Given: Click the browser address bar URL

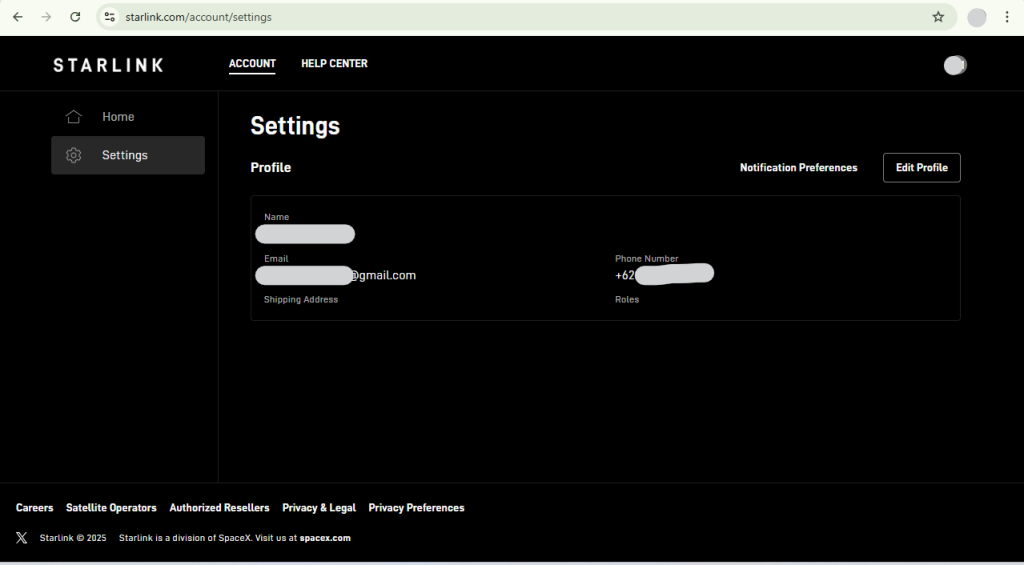Looking at the screenshot, I should [x=199, y=17].
